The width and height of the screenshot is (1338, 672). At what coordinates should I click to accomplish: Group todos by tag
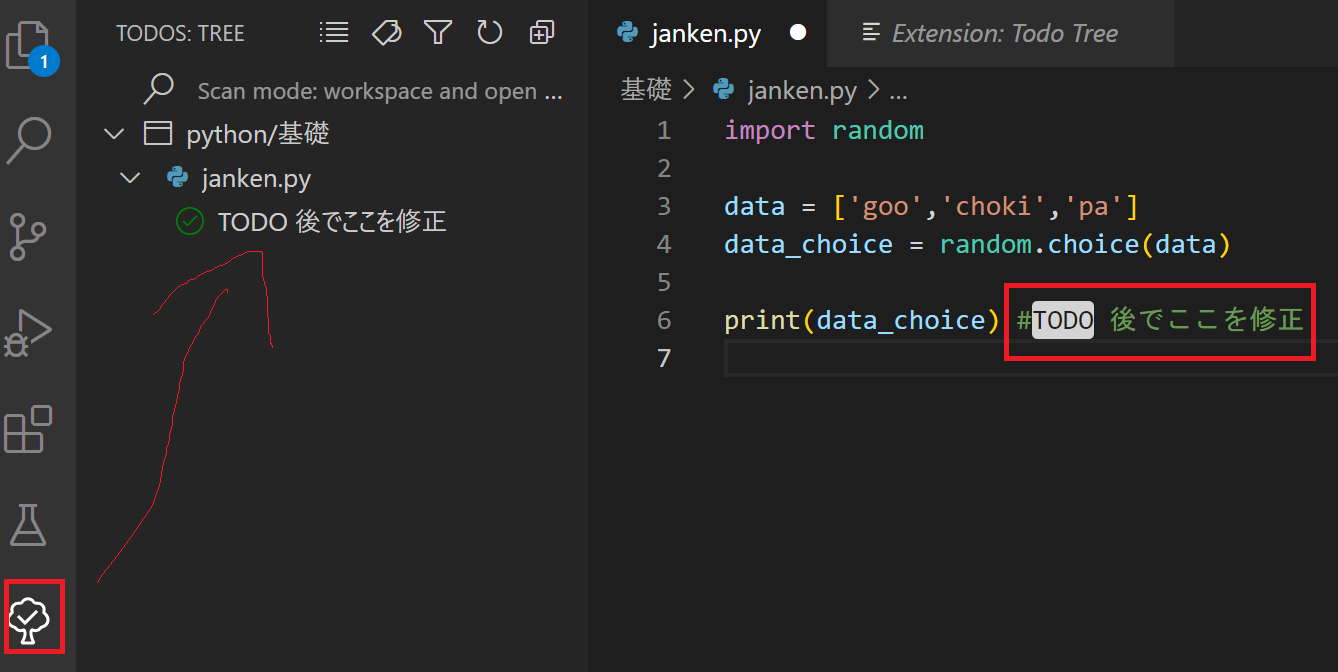(x=386, y=31)
